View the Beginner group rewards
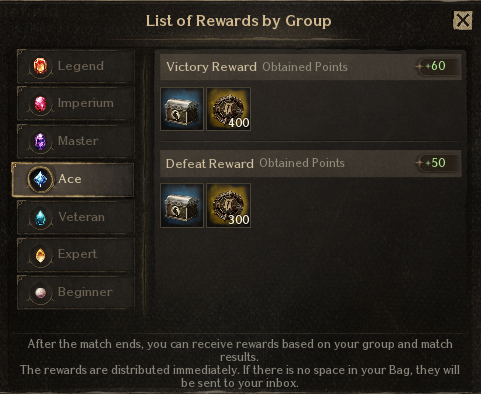 pos(76,292)
